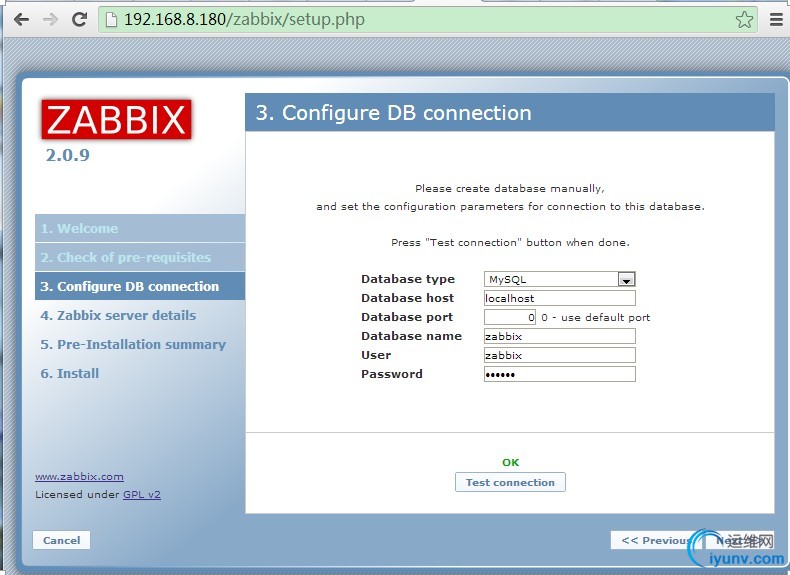Click the 'Password' label
The image size is (790, 575).
point(391,374)
